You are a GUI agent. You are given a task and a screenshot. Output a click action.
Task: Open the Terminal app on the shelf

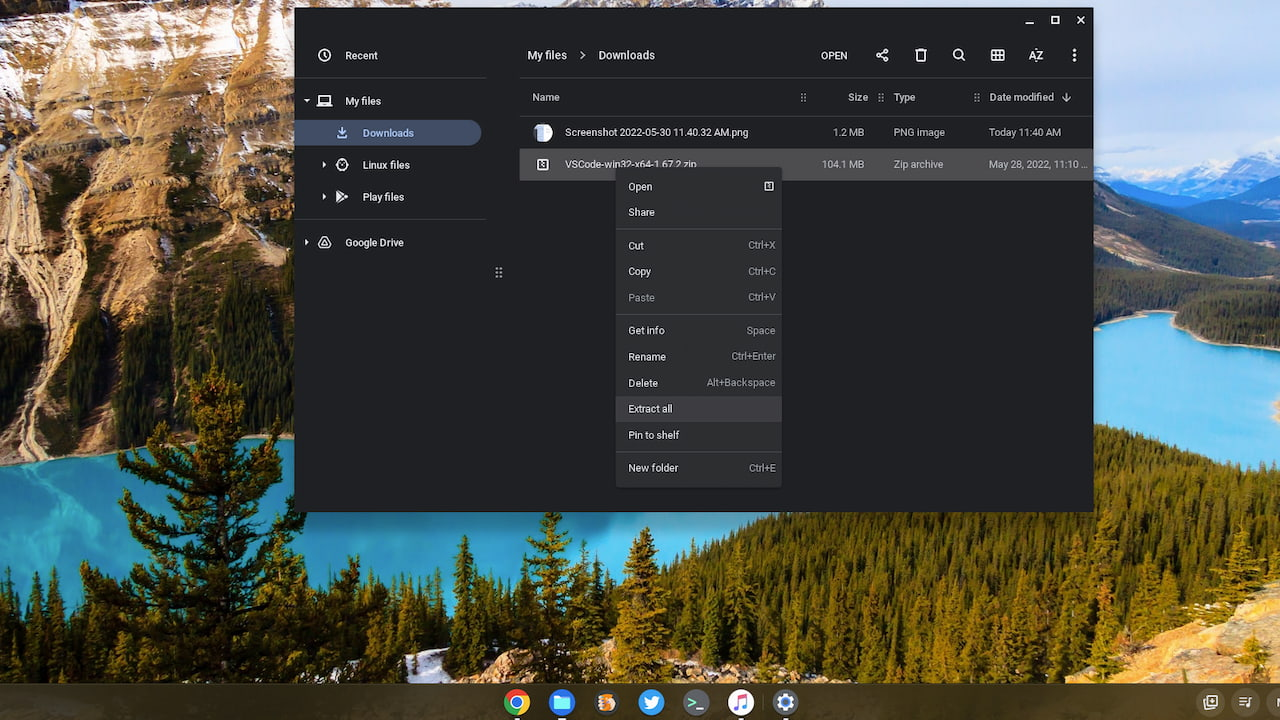point(696,703)
